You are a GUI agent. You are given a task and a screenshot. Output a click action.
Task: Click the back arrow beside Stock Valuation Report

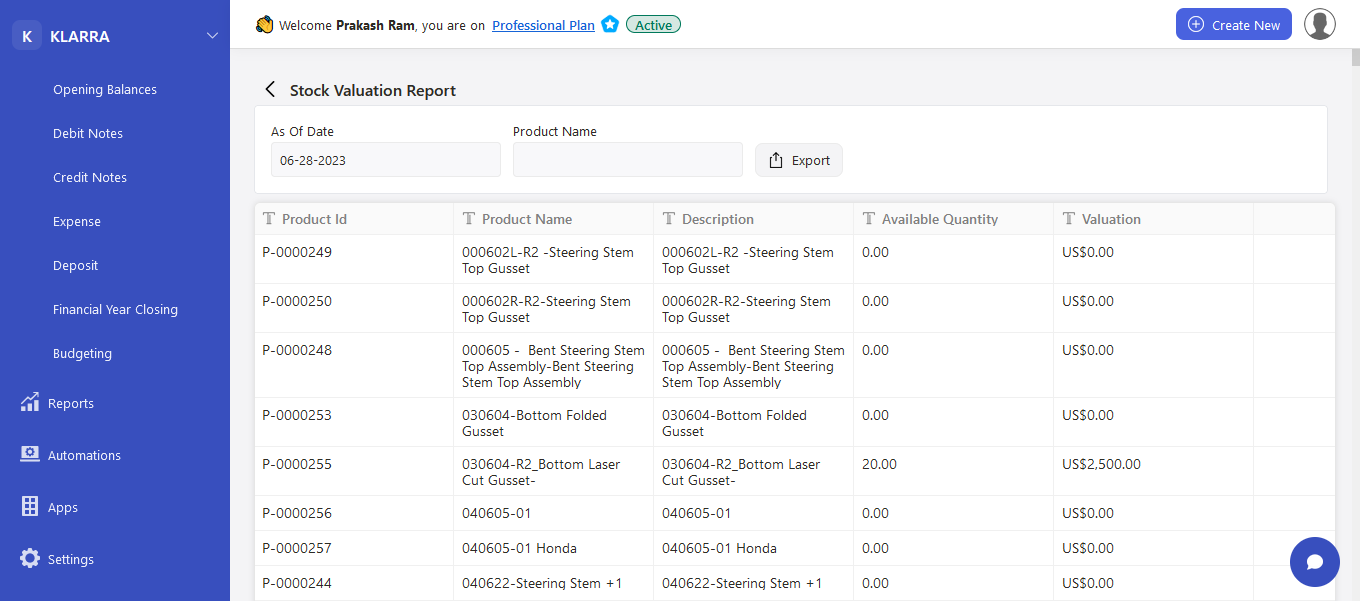[x=270, y=90]
